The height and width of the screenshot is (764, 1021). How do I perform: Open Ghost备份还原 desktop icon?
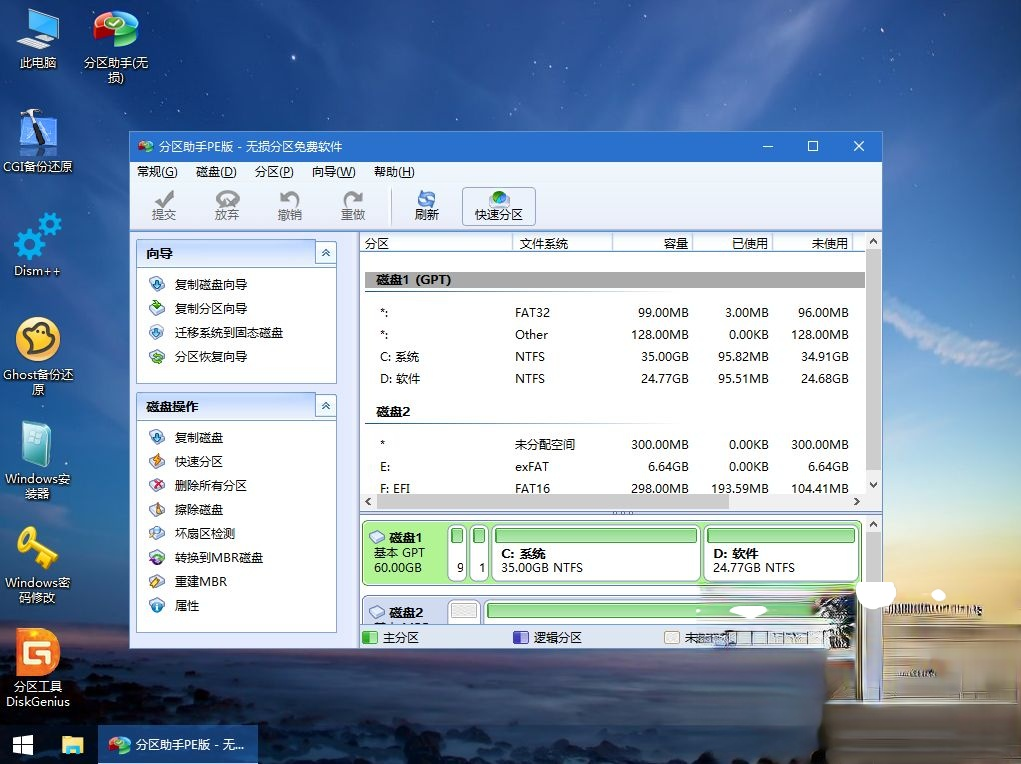[x=38, y=356]
